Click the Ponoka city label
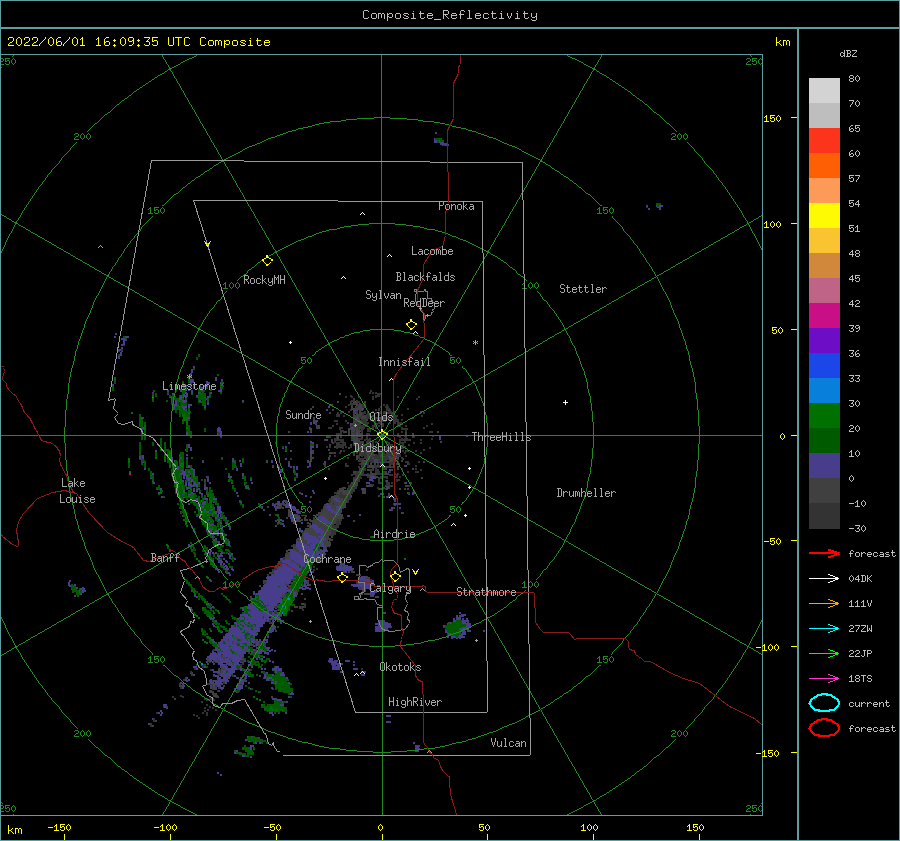This screenshot has height=841, width=900. pyautogui.click(x=456, y=206)
